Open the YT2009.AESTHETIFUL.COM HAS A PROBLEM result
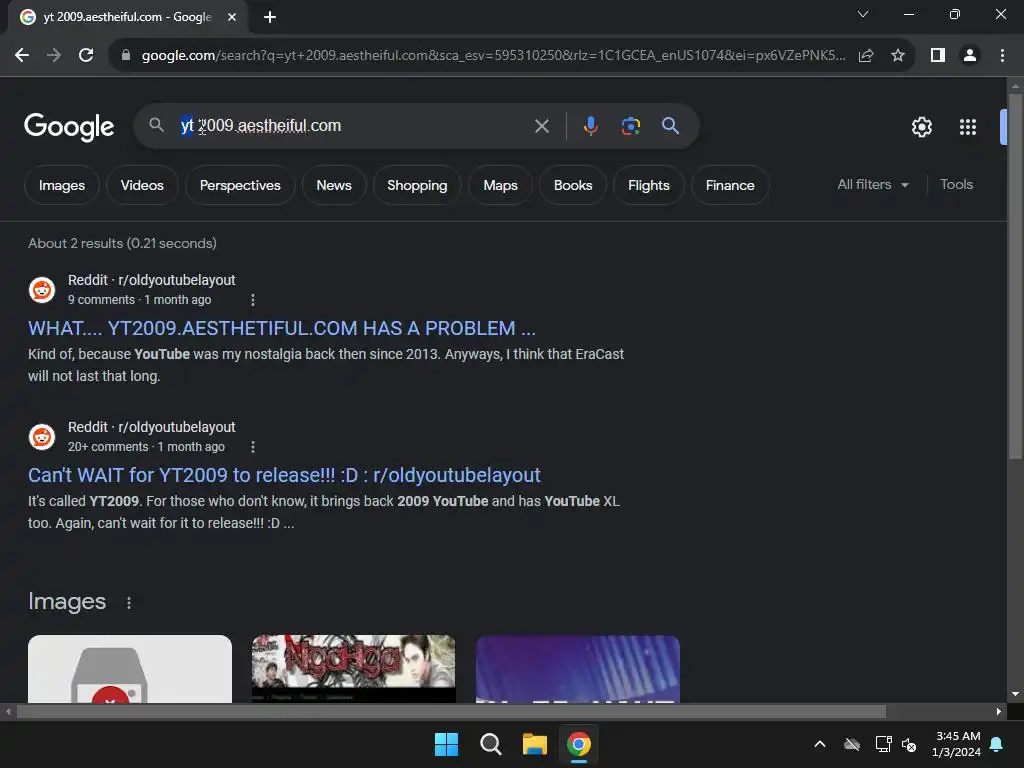Screen dimensions: 1024x768 [282, 328]
